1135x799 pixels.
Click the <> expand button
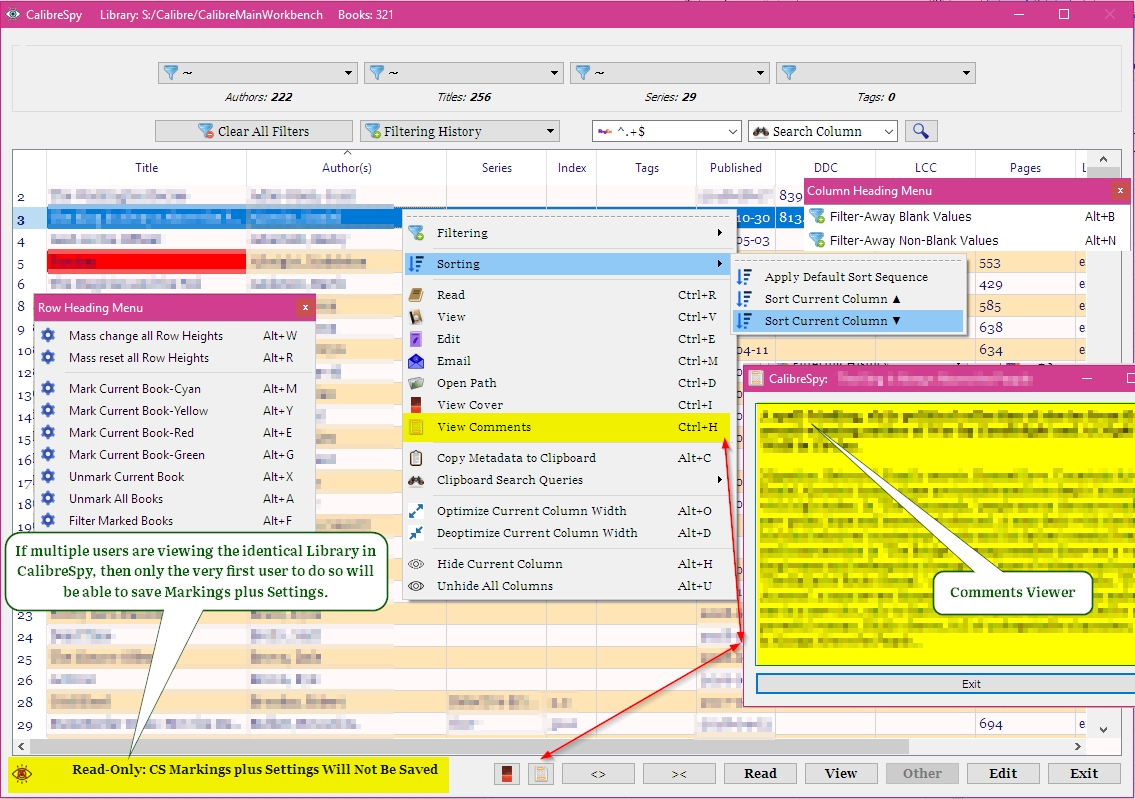[598, 774]
